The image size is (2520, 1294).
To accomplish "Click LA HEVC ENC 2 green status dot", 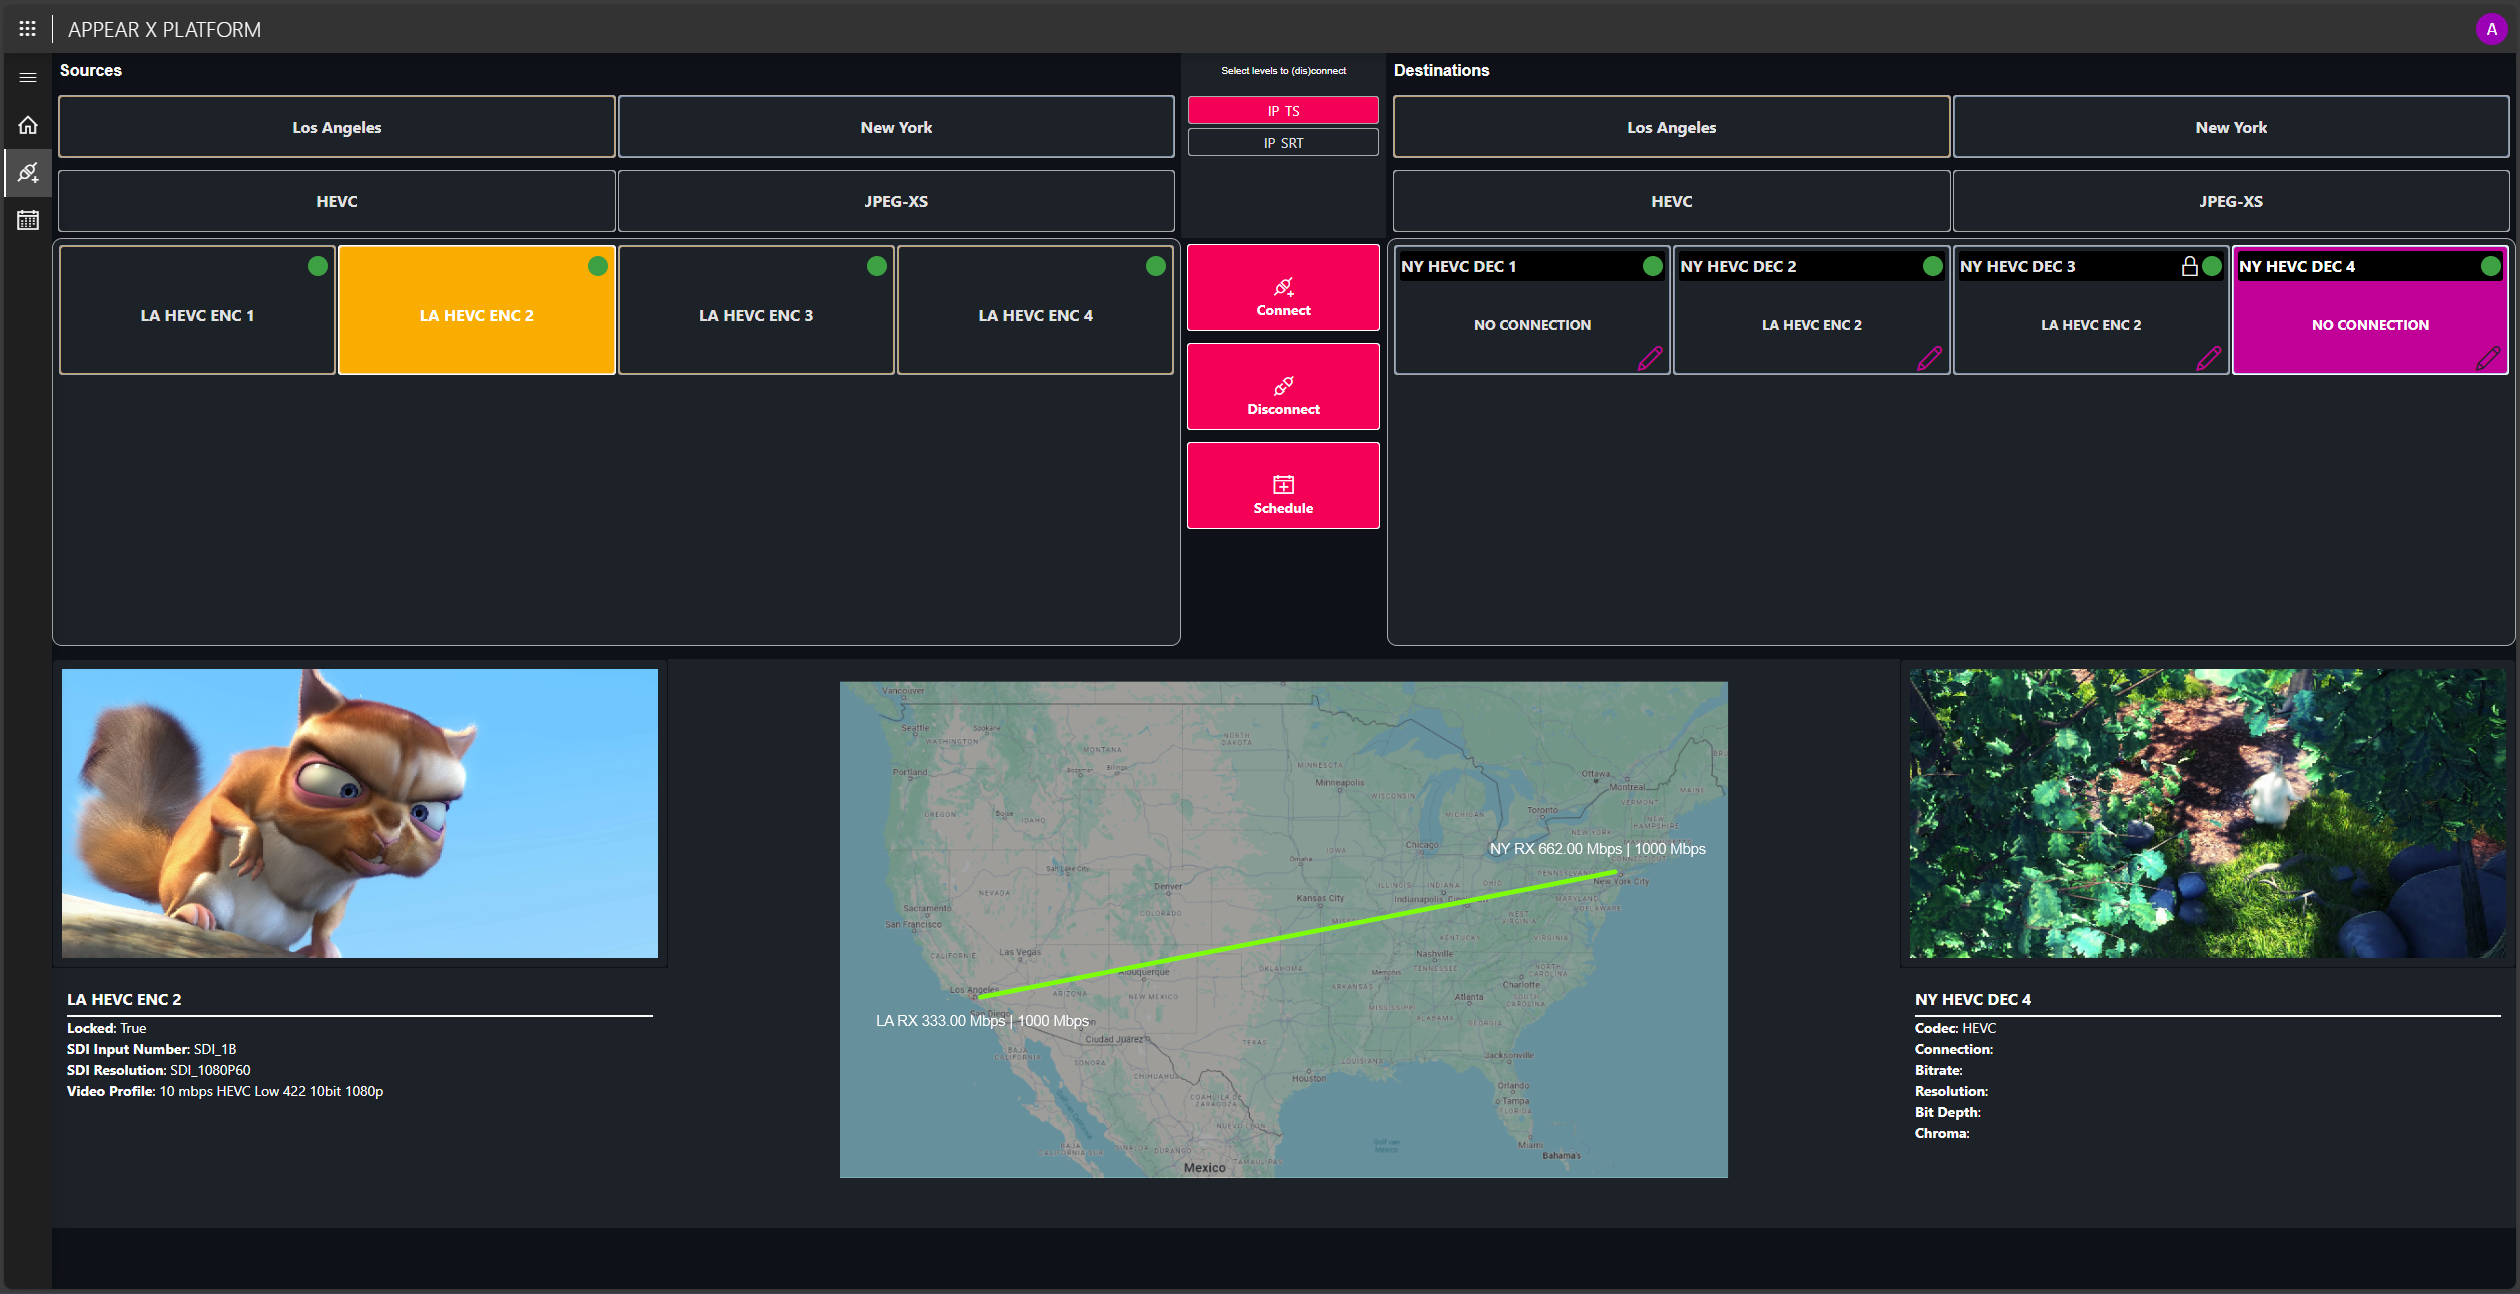I will (x=598, y=266).
